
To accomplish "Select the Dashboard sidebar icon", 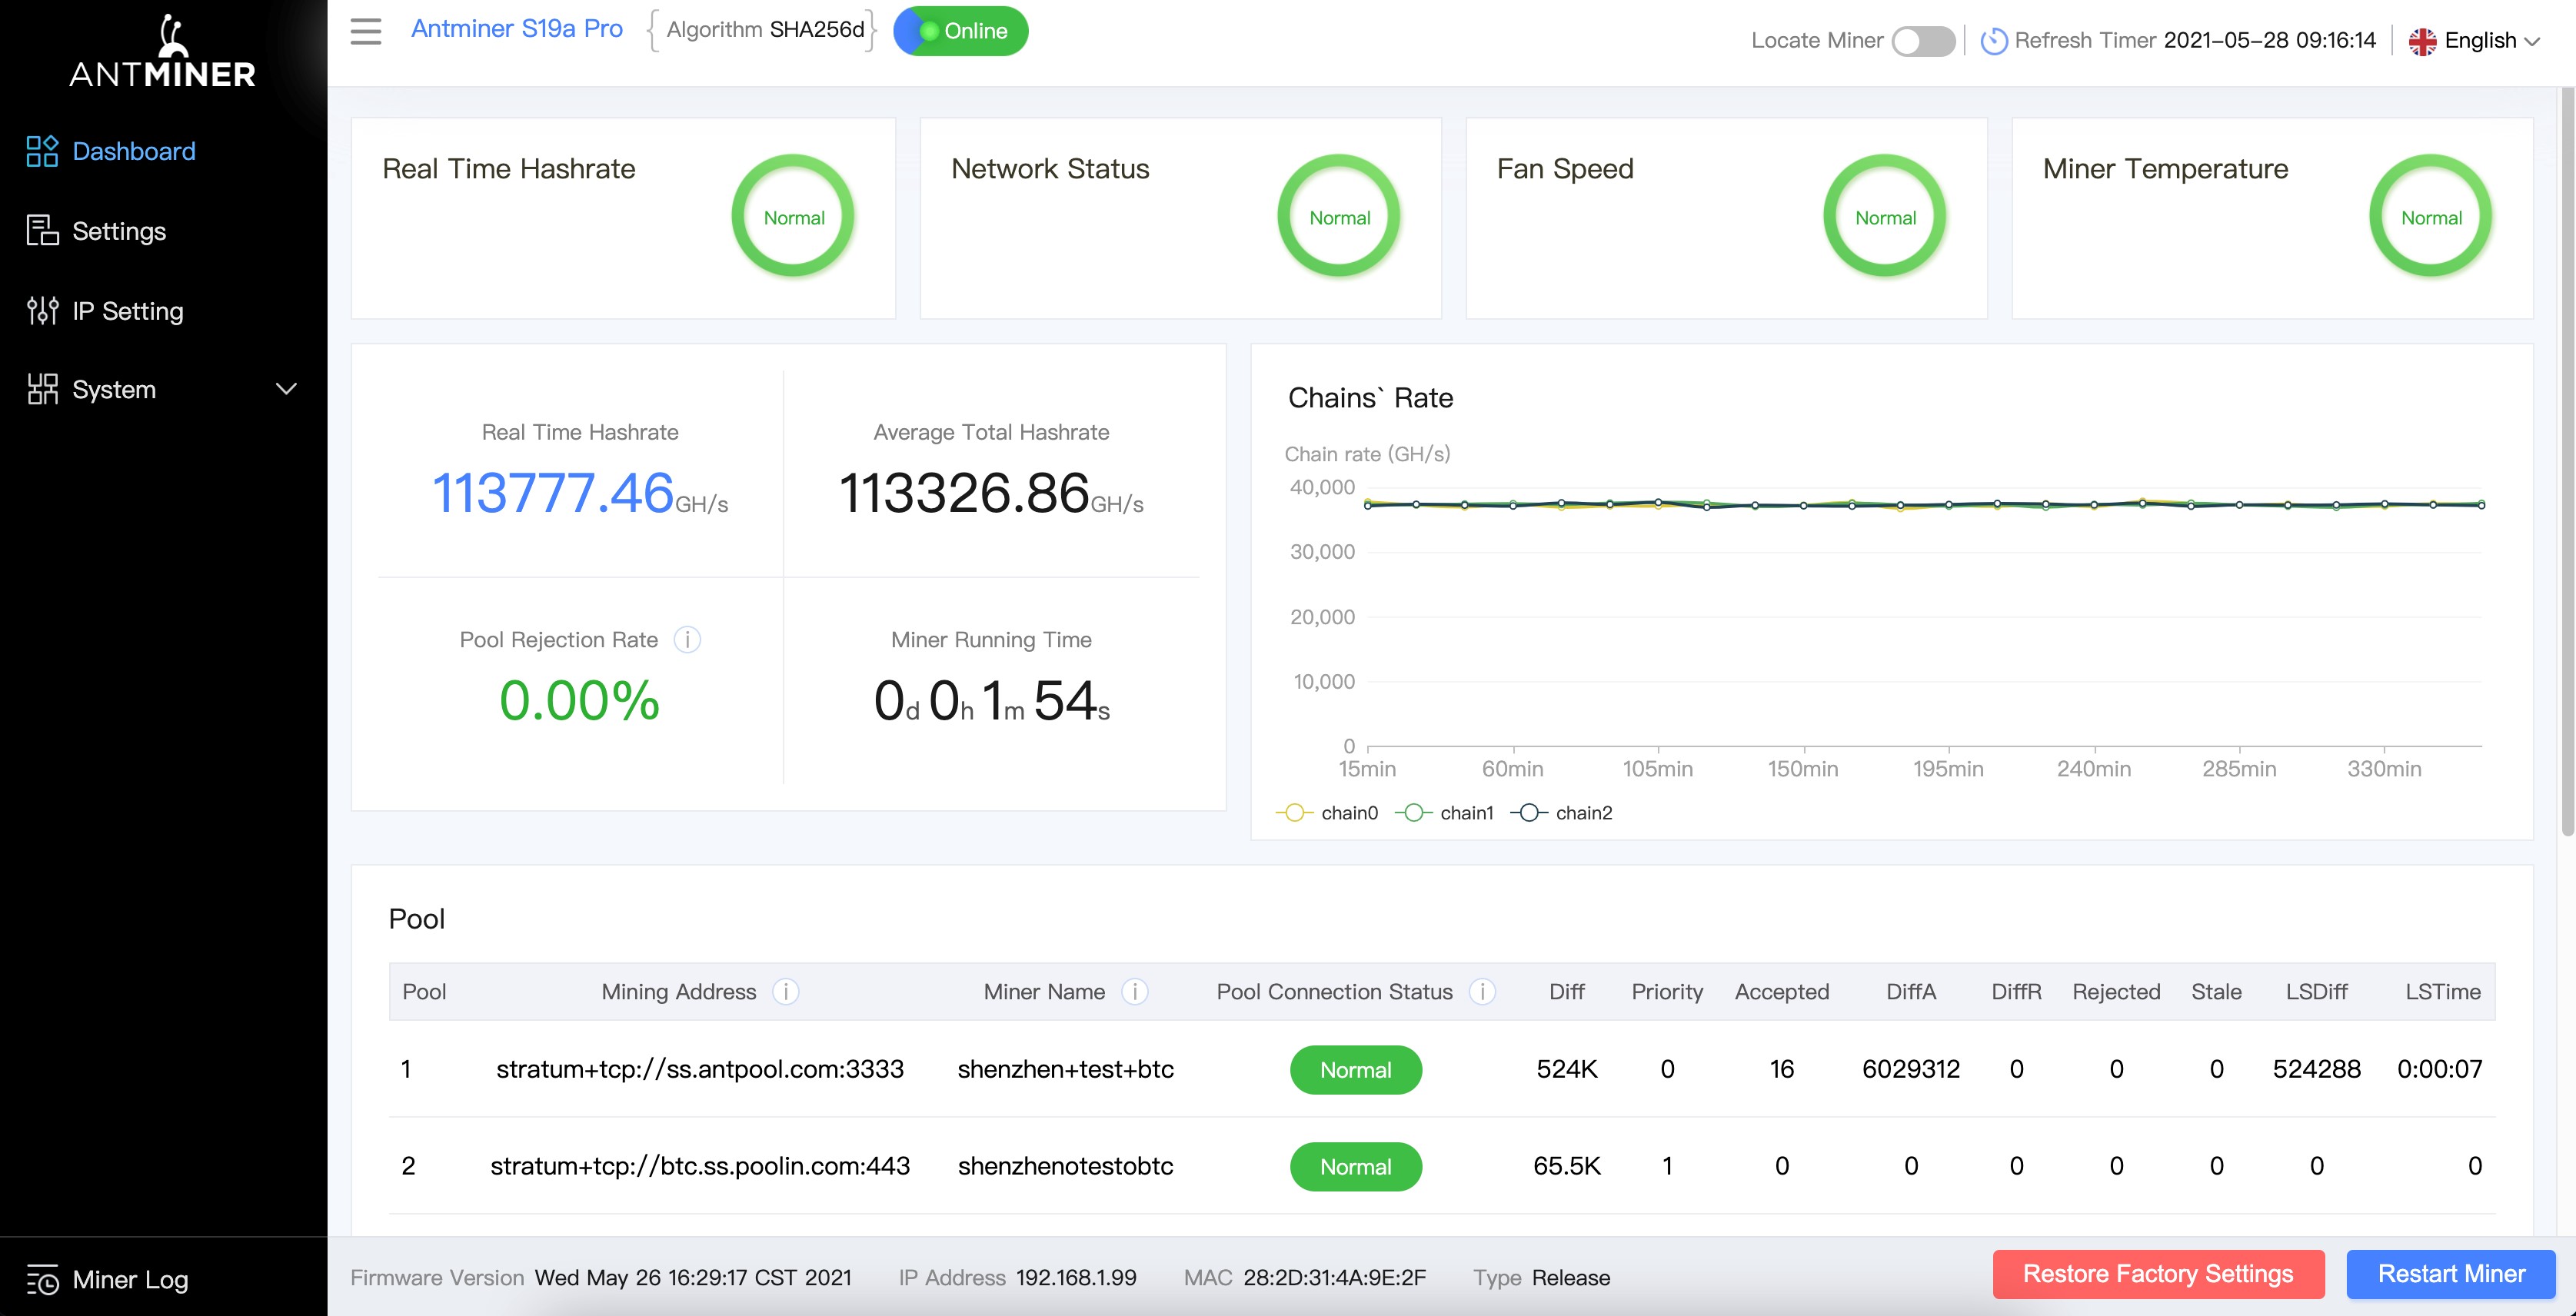I will [42, 151].
